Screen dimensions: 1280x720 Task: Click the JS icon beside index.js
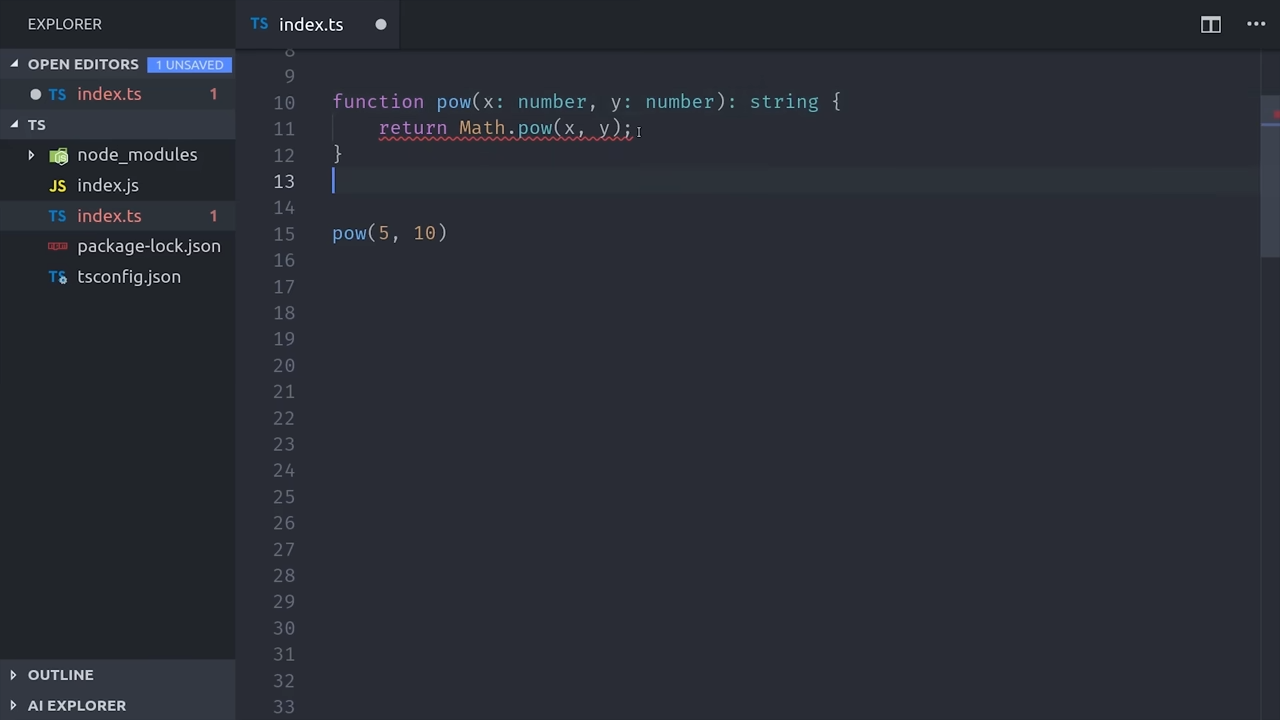pos(58,186)
